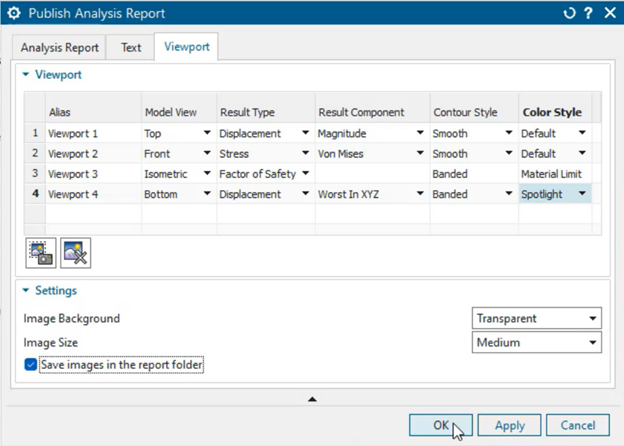
Task: Open Model View dropdown for Viewport 1
Action: click(207, 133)
